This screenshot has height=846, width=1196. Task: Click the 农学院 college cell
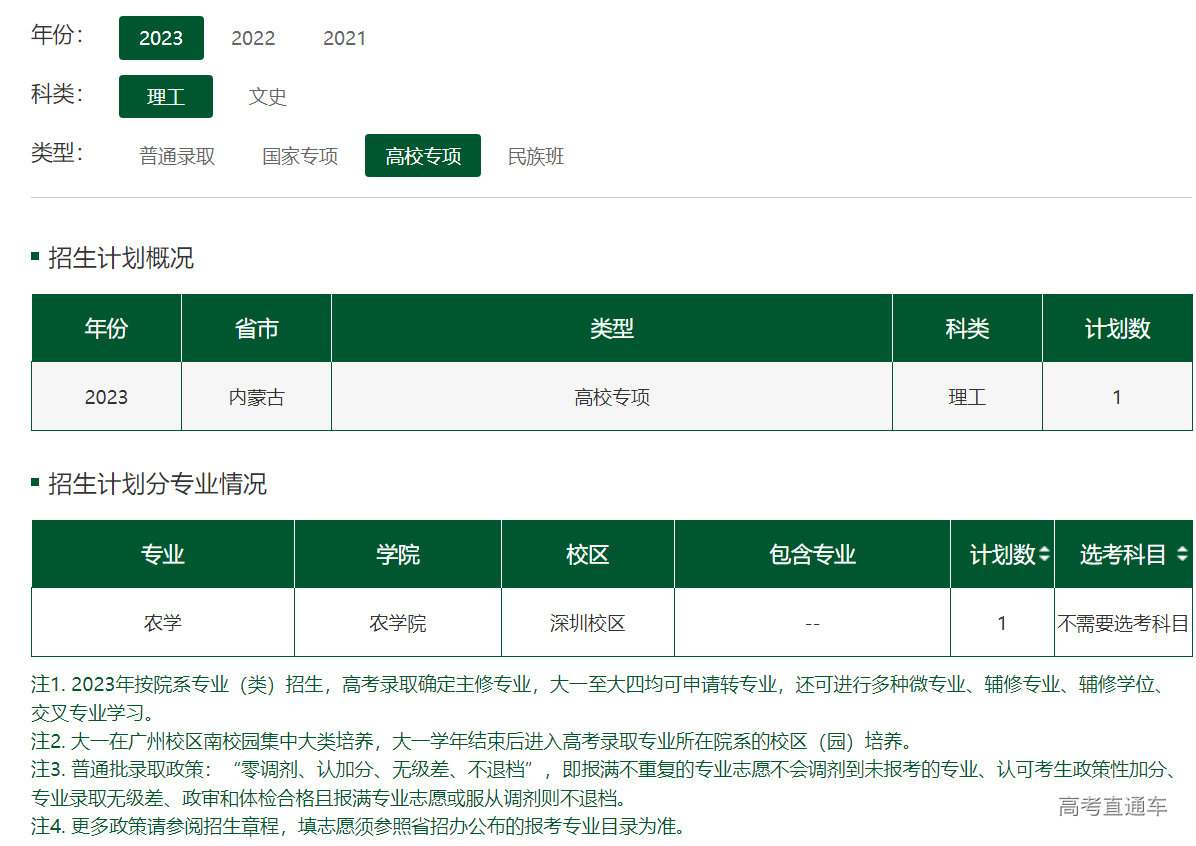[x=398, y=623]
